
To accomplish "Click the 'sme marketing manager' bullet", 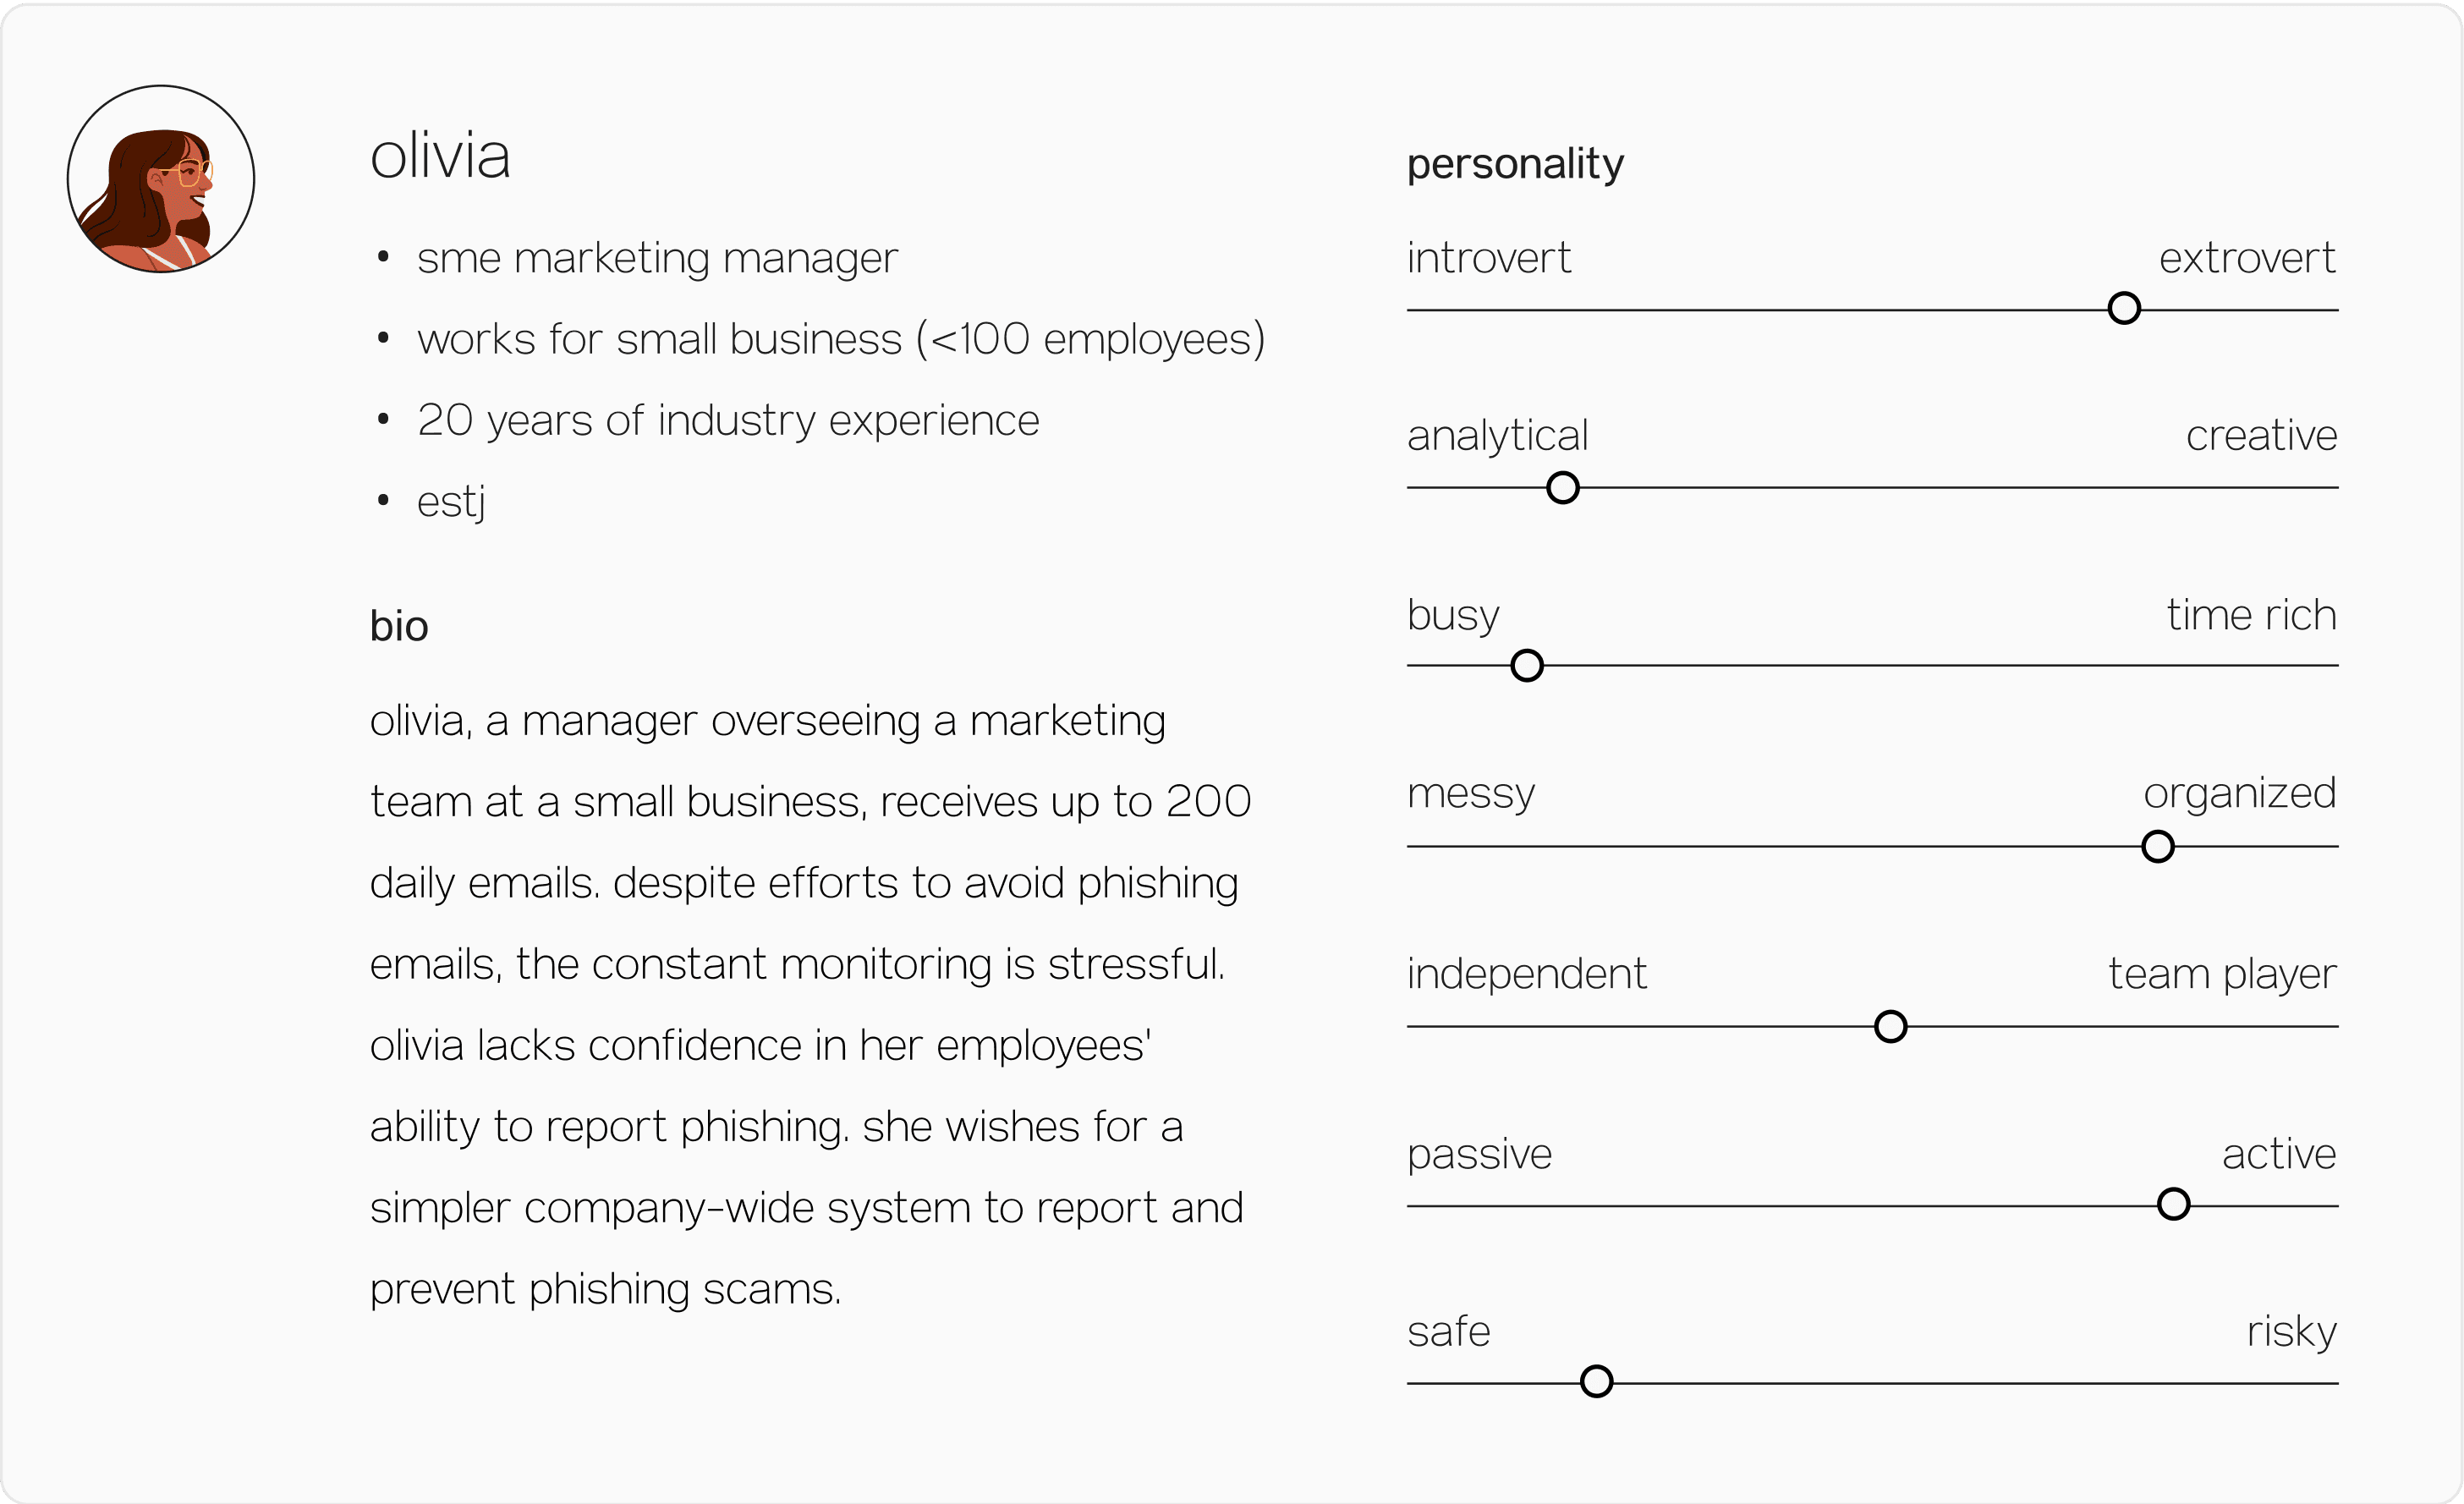I will (x=657, y=258).
